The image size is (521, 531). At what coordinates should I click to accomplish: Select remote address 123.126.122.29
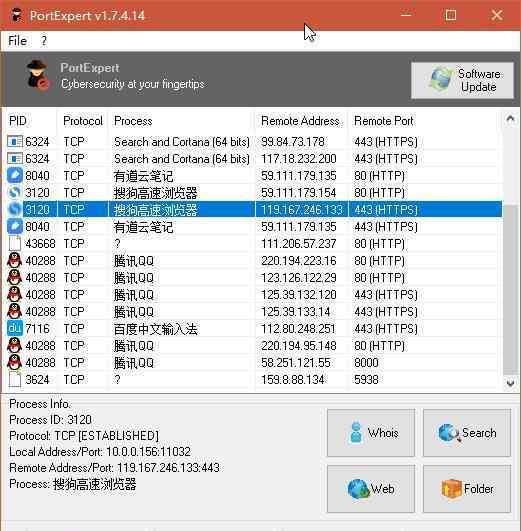coord(299,277)
